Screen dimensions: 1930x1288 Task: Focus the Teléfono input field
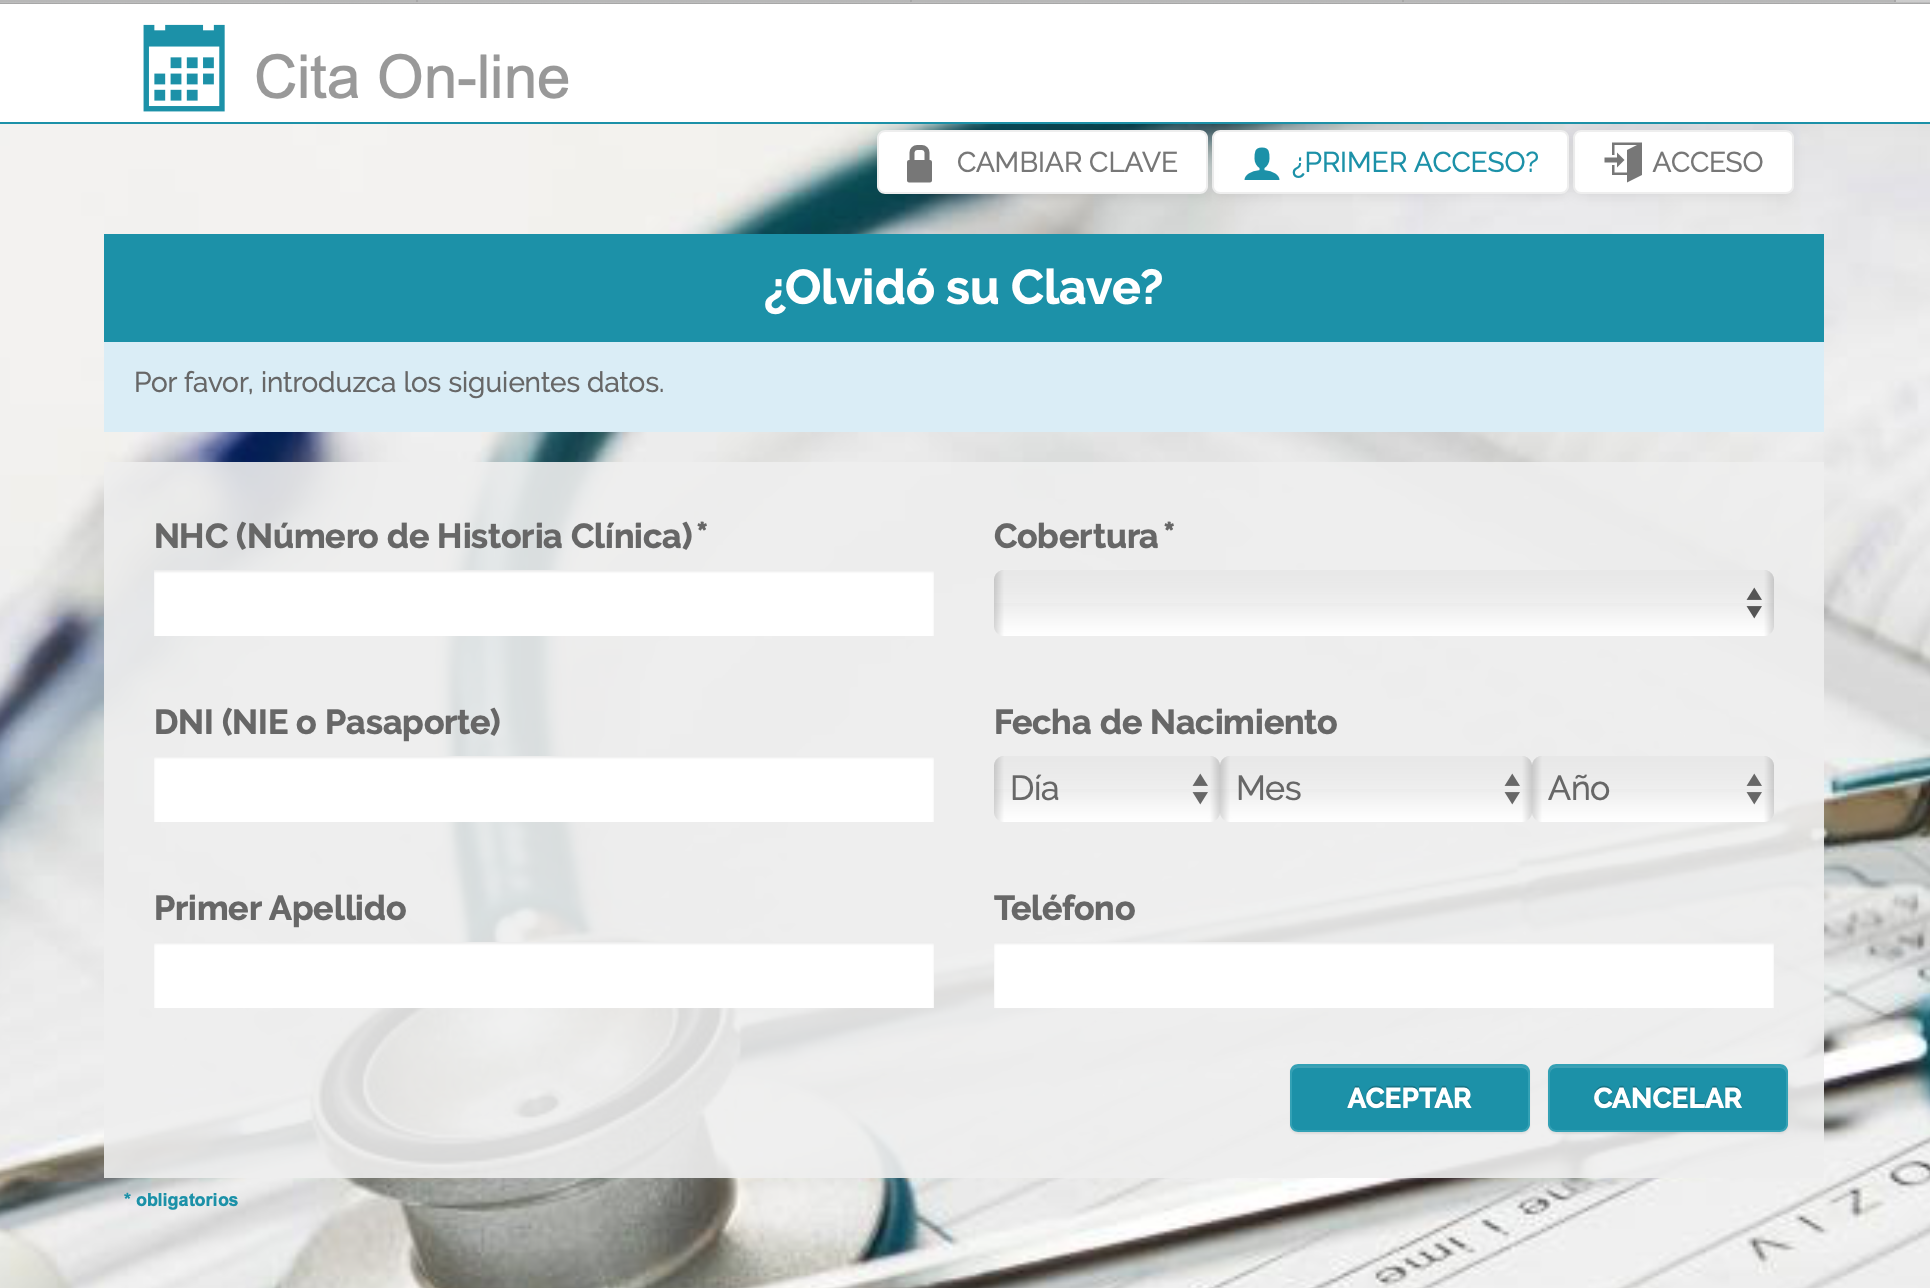1384,976
